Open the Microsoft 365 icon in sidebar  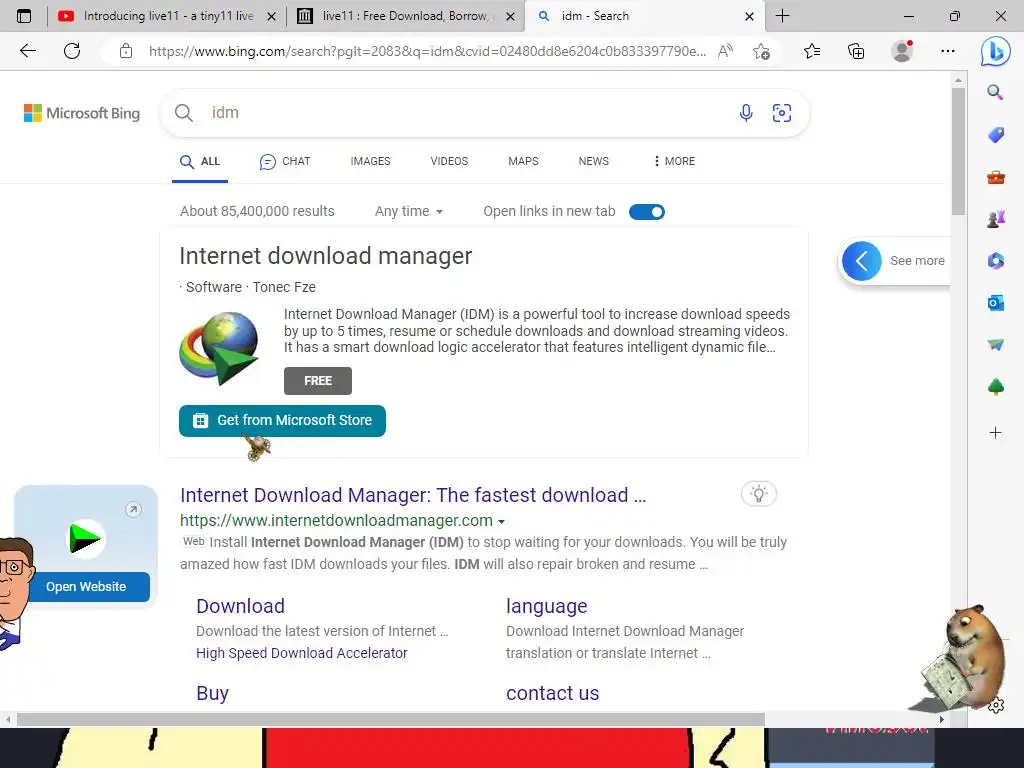click(x=995, y=261)
